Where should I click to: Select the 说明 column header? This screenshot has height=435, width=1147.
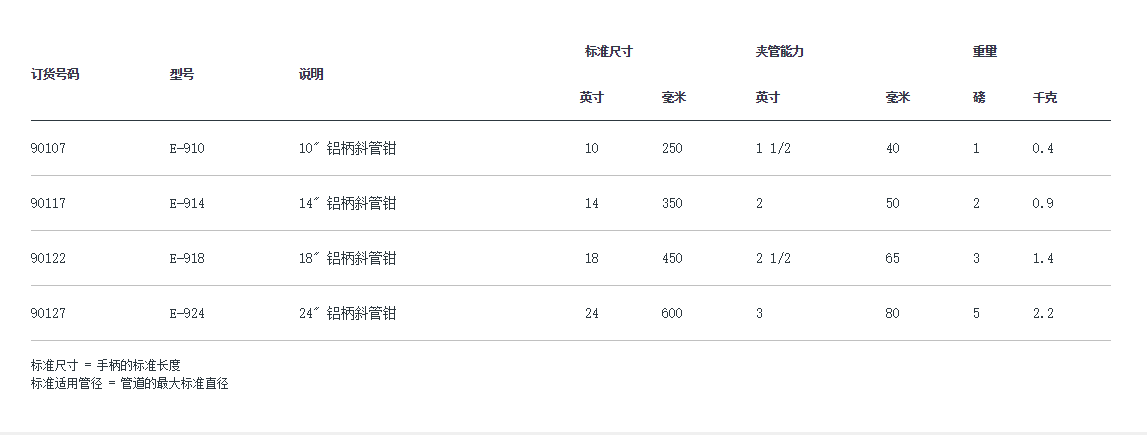pyautogui.click(x=311, y=74)
